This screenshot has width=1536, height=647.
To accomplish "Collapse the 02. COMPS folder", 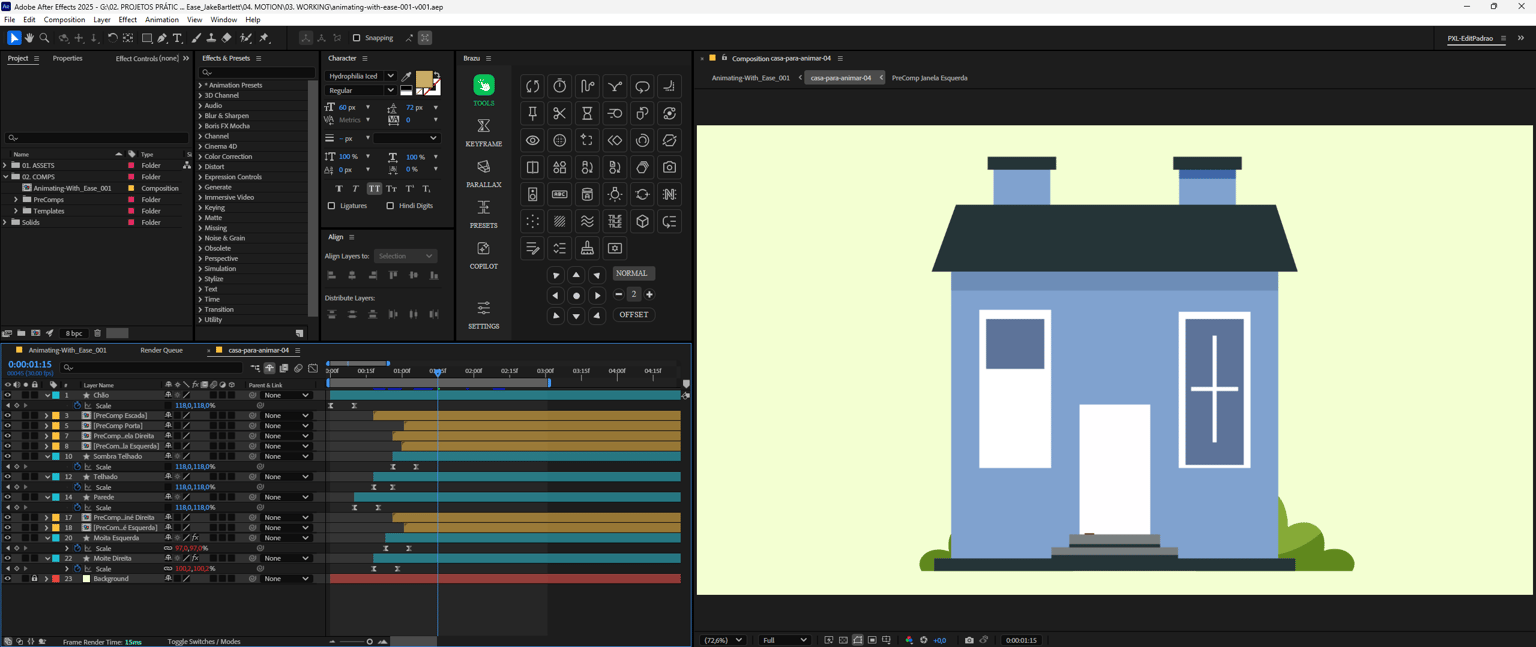I will point(6,177).
